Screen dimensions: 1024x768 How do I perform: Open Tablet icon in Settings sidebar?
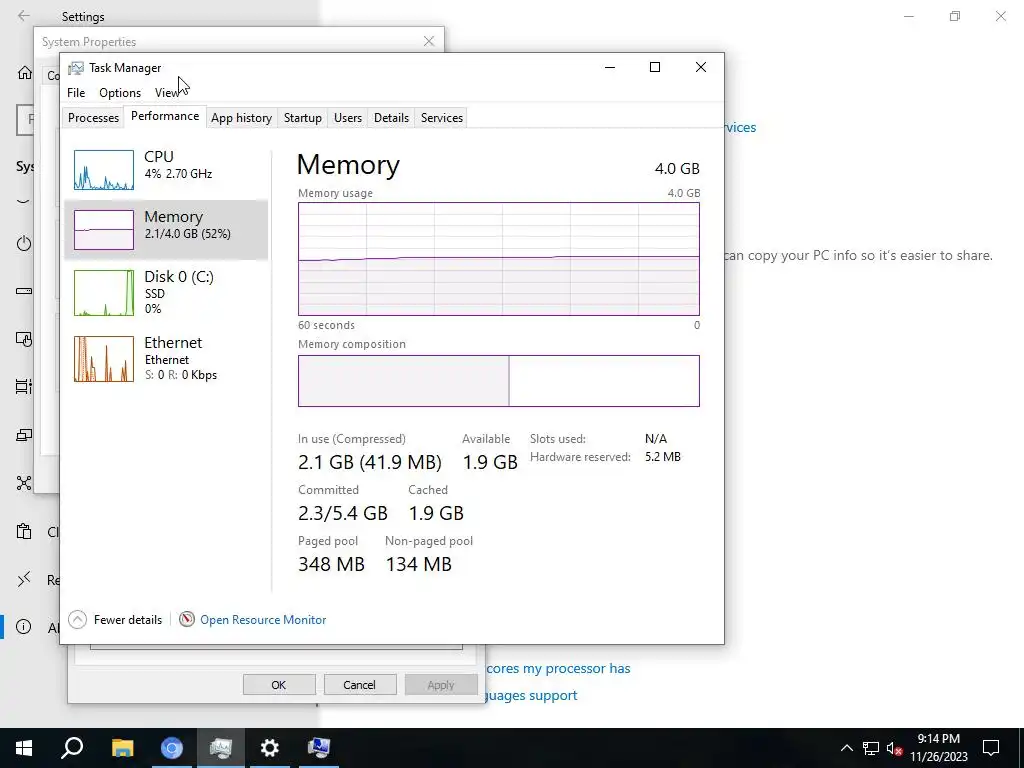pyautogui.click(x=24, y=339)
